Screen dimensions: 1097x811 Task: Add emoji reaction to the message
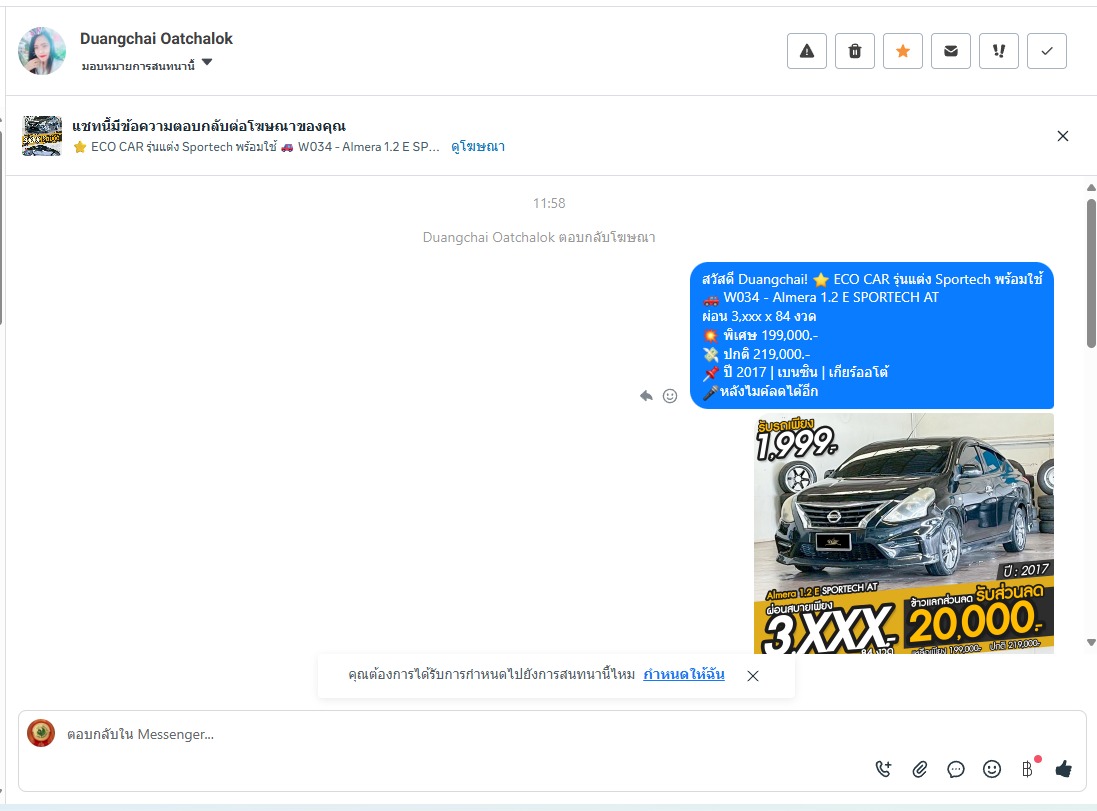click(670, 396)
